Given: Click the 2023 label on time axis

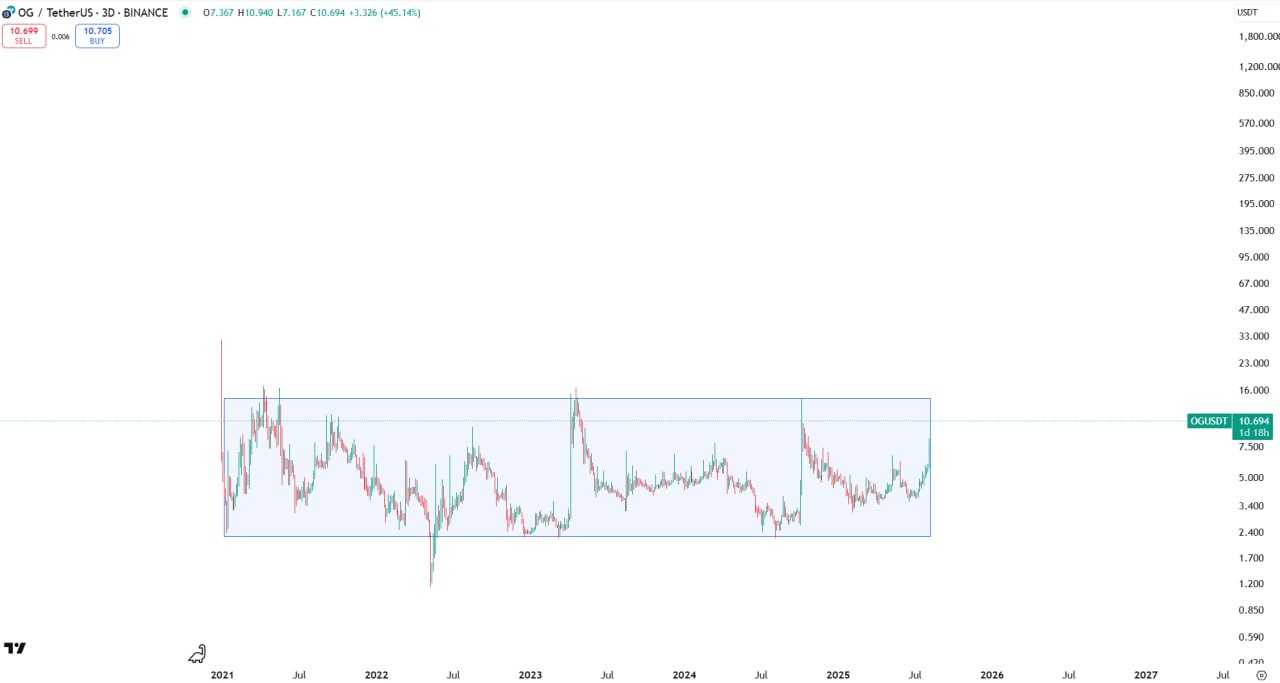Looking at the screenshot, I should [530, 675].
